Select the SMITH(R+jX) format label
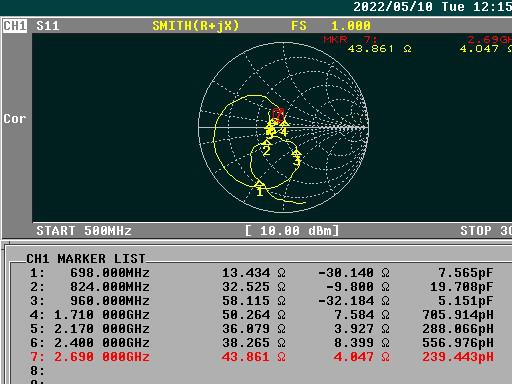 [x=196, y=26]
